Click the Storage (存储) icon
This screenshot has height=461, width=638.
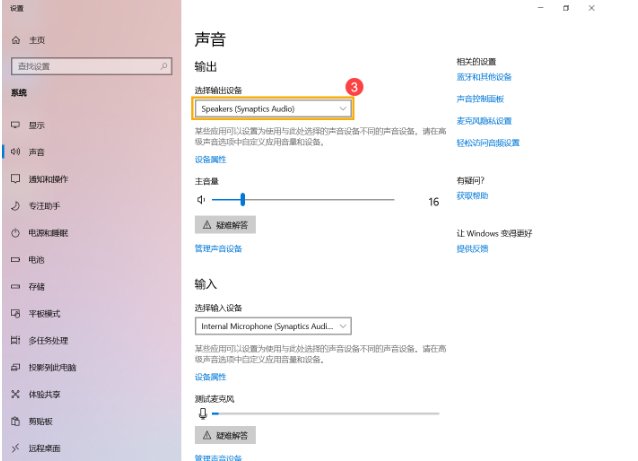(15, 286)
